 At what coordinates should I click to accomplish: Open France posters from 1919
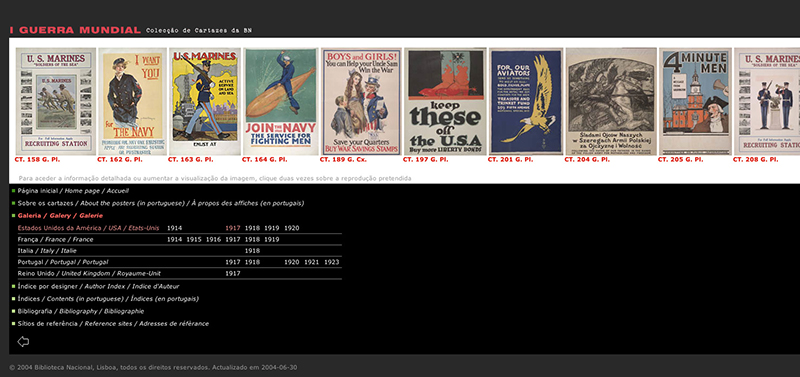click(272, 239)
